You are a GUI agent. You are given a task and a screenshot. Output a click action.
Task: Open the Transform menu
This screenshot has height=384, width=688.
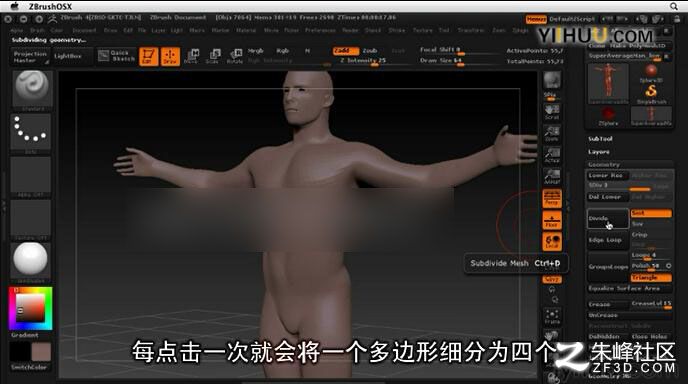click(471, 30)
